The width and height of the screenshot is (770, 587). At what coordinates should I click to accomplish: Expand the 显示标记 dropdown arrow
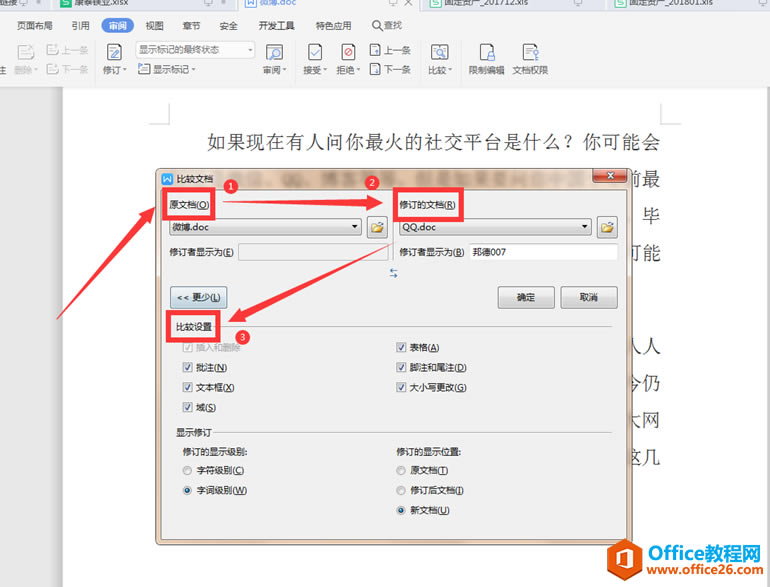coord(193,69)
